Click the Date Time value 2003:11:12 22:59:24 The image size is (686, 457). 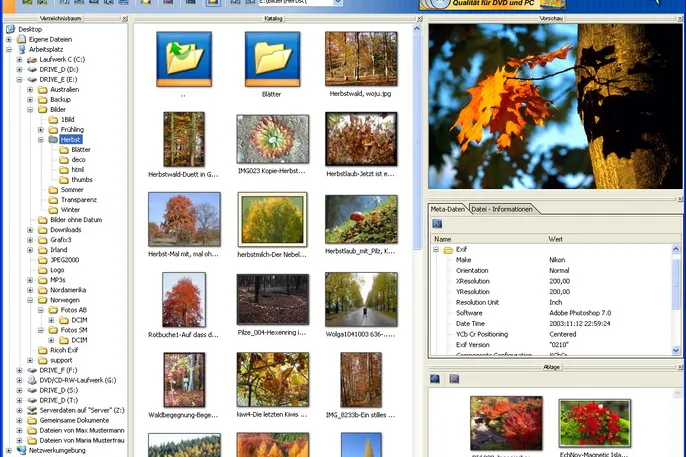point(580,324)
